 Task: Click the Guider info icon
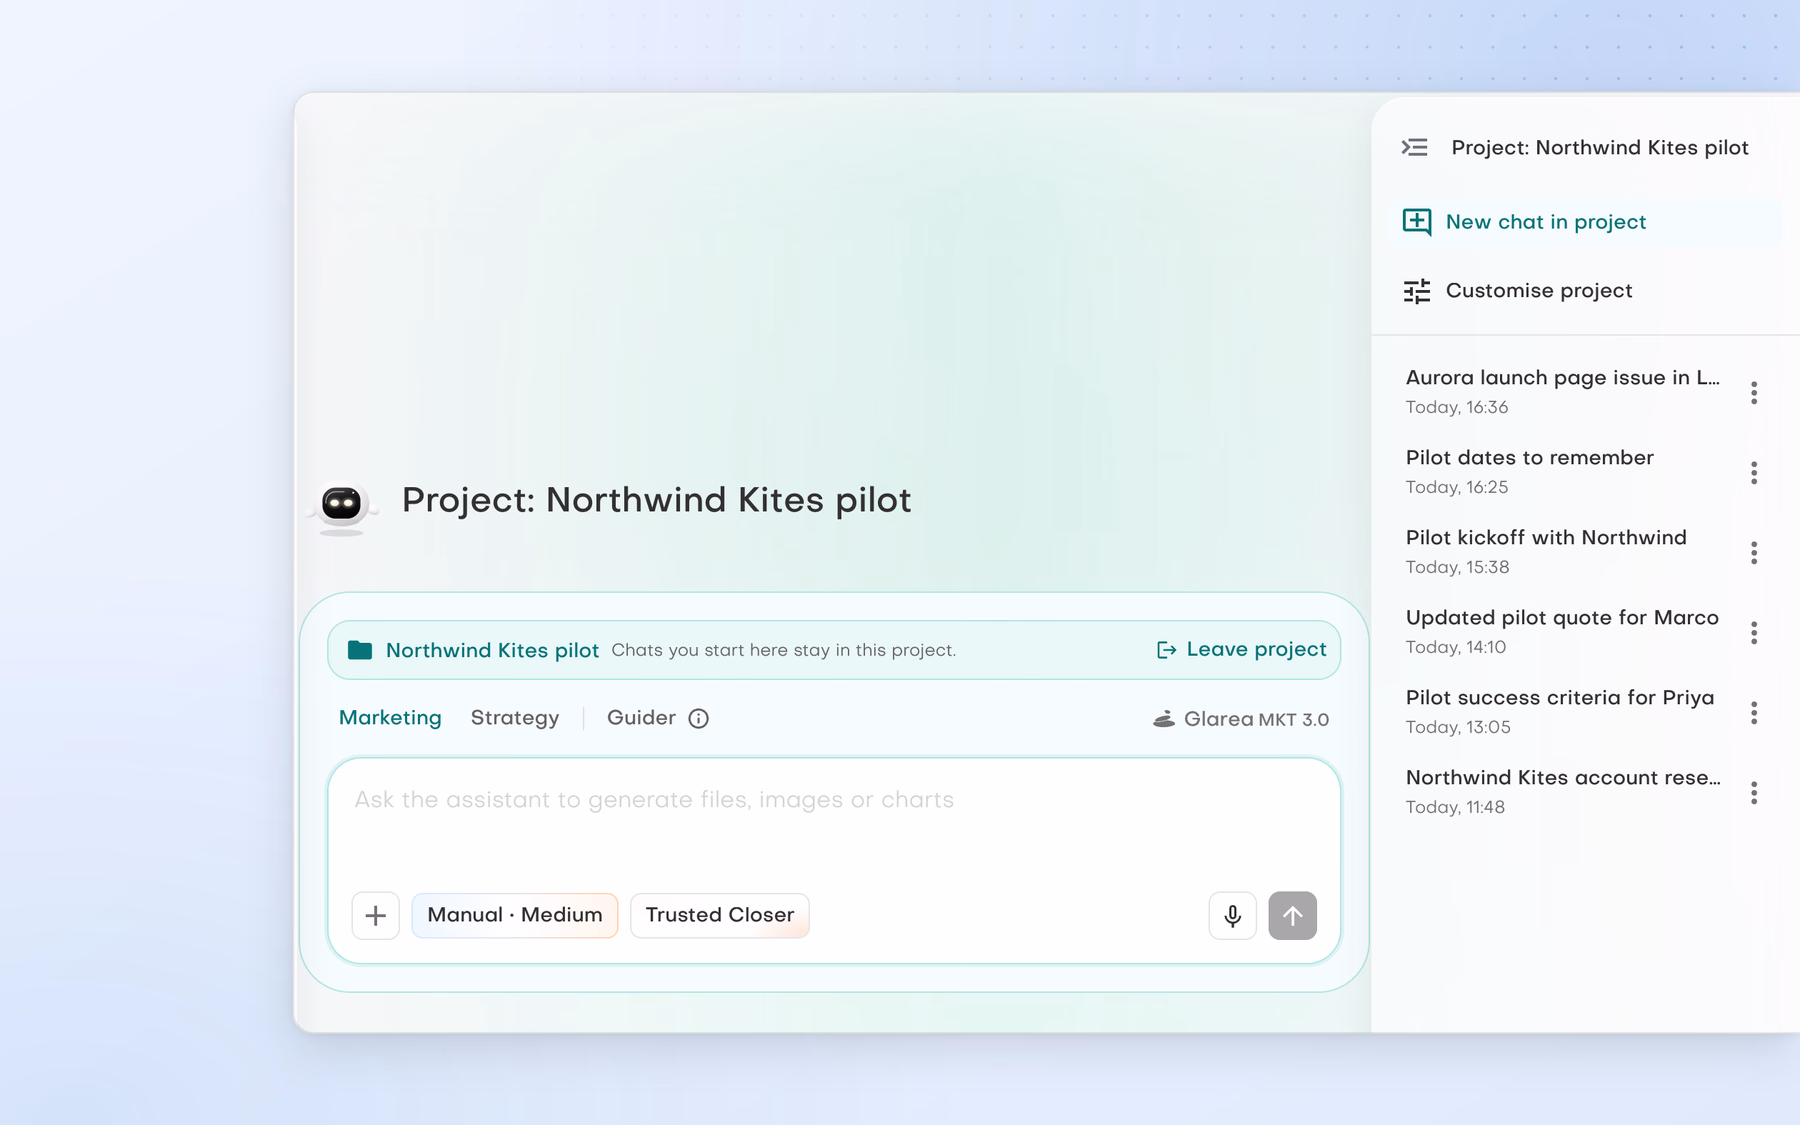coord(699,719)
